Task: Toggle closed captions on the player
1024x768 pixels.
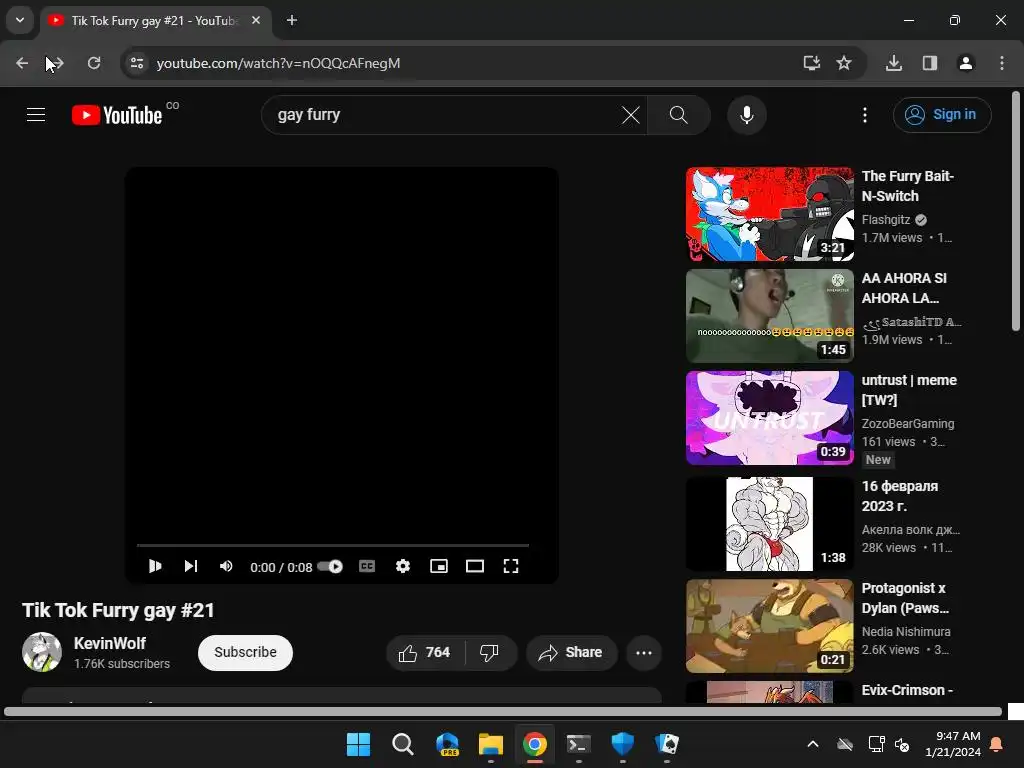Action: coord(367,566)
